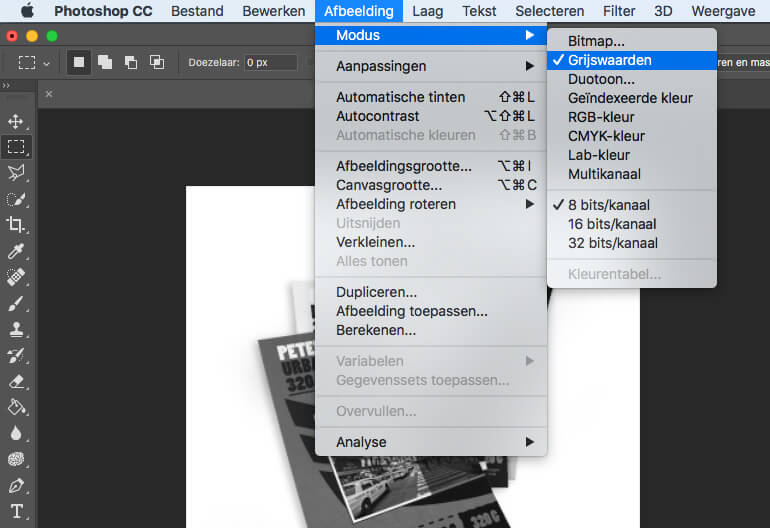Open the 3D menu

click(x=663, y=11)
